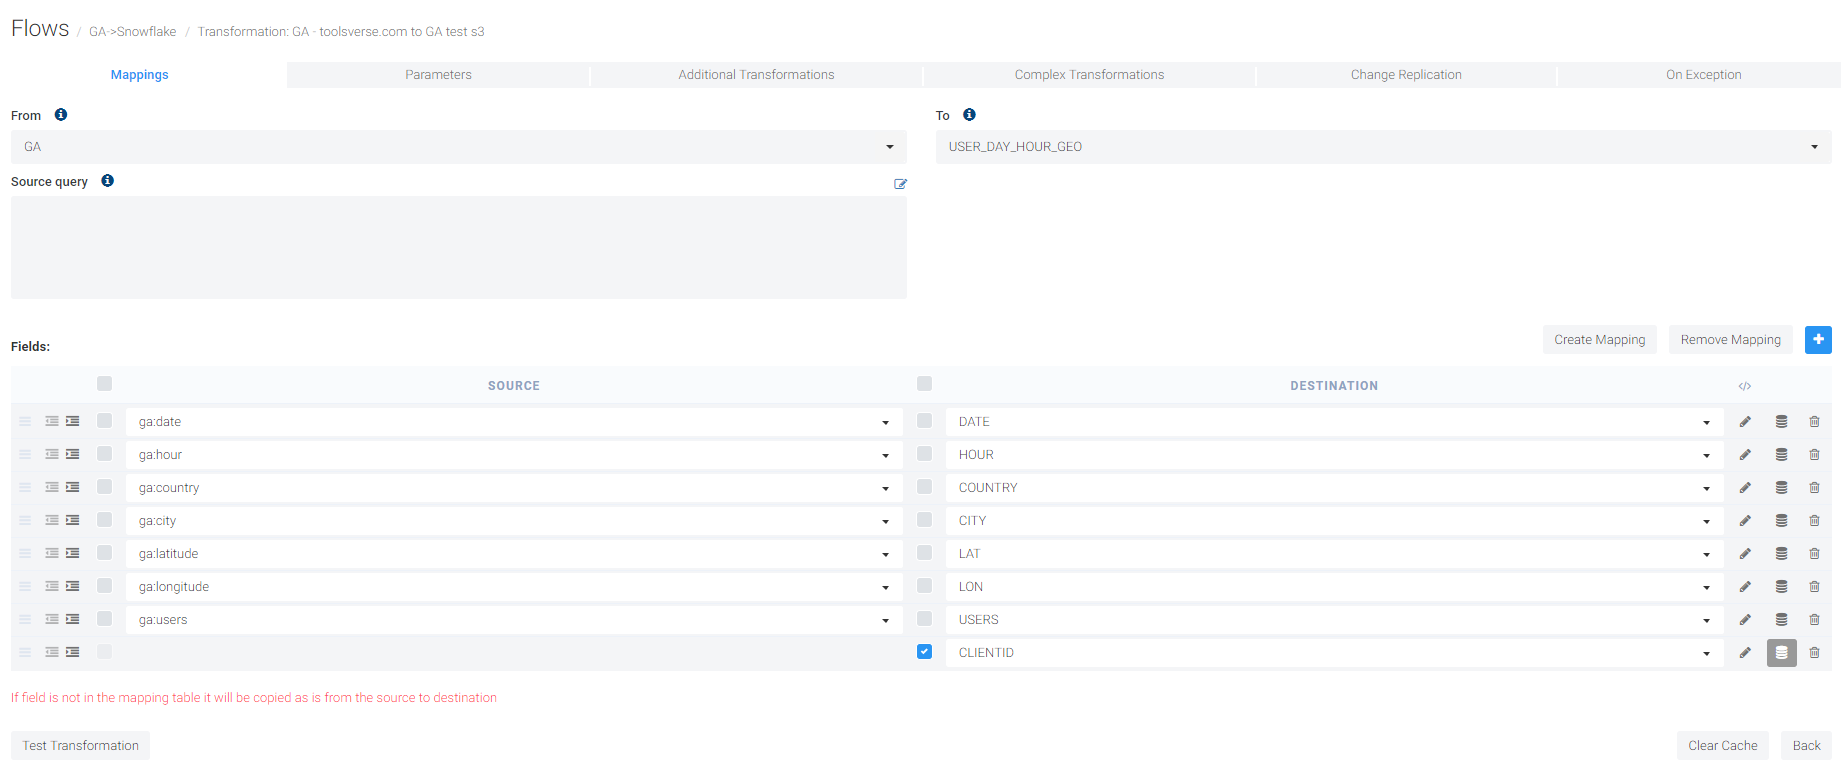Open the Complex Transformations tab
The image size is (1841, 777).
point(1089,75)
